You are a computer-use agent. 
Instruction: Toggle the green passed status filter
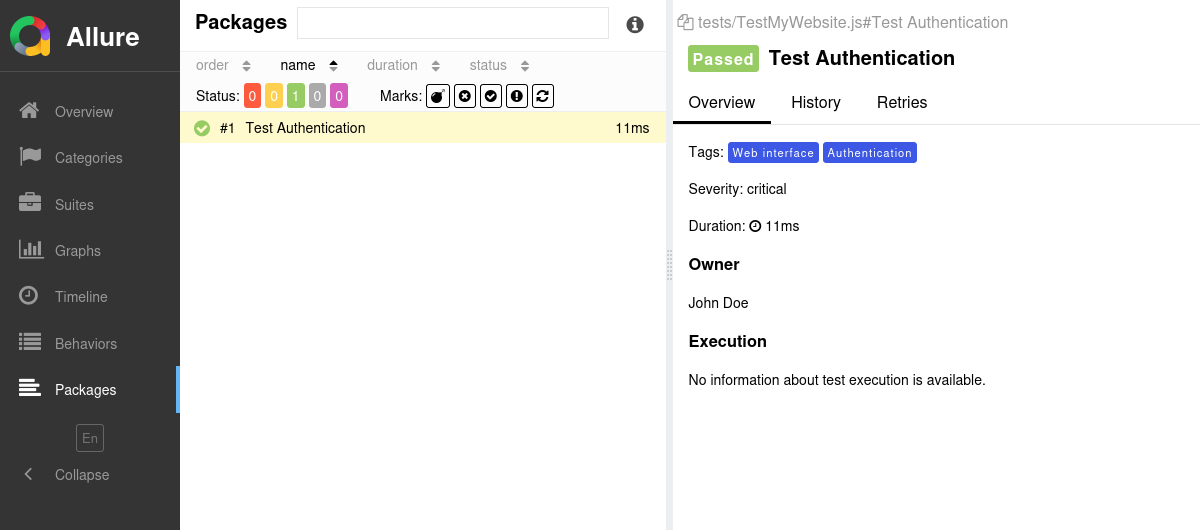[x=296, y=96]
